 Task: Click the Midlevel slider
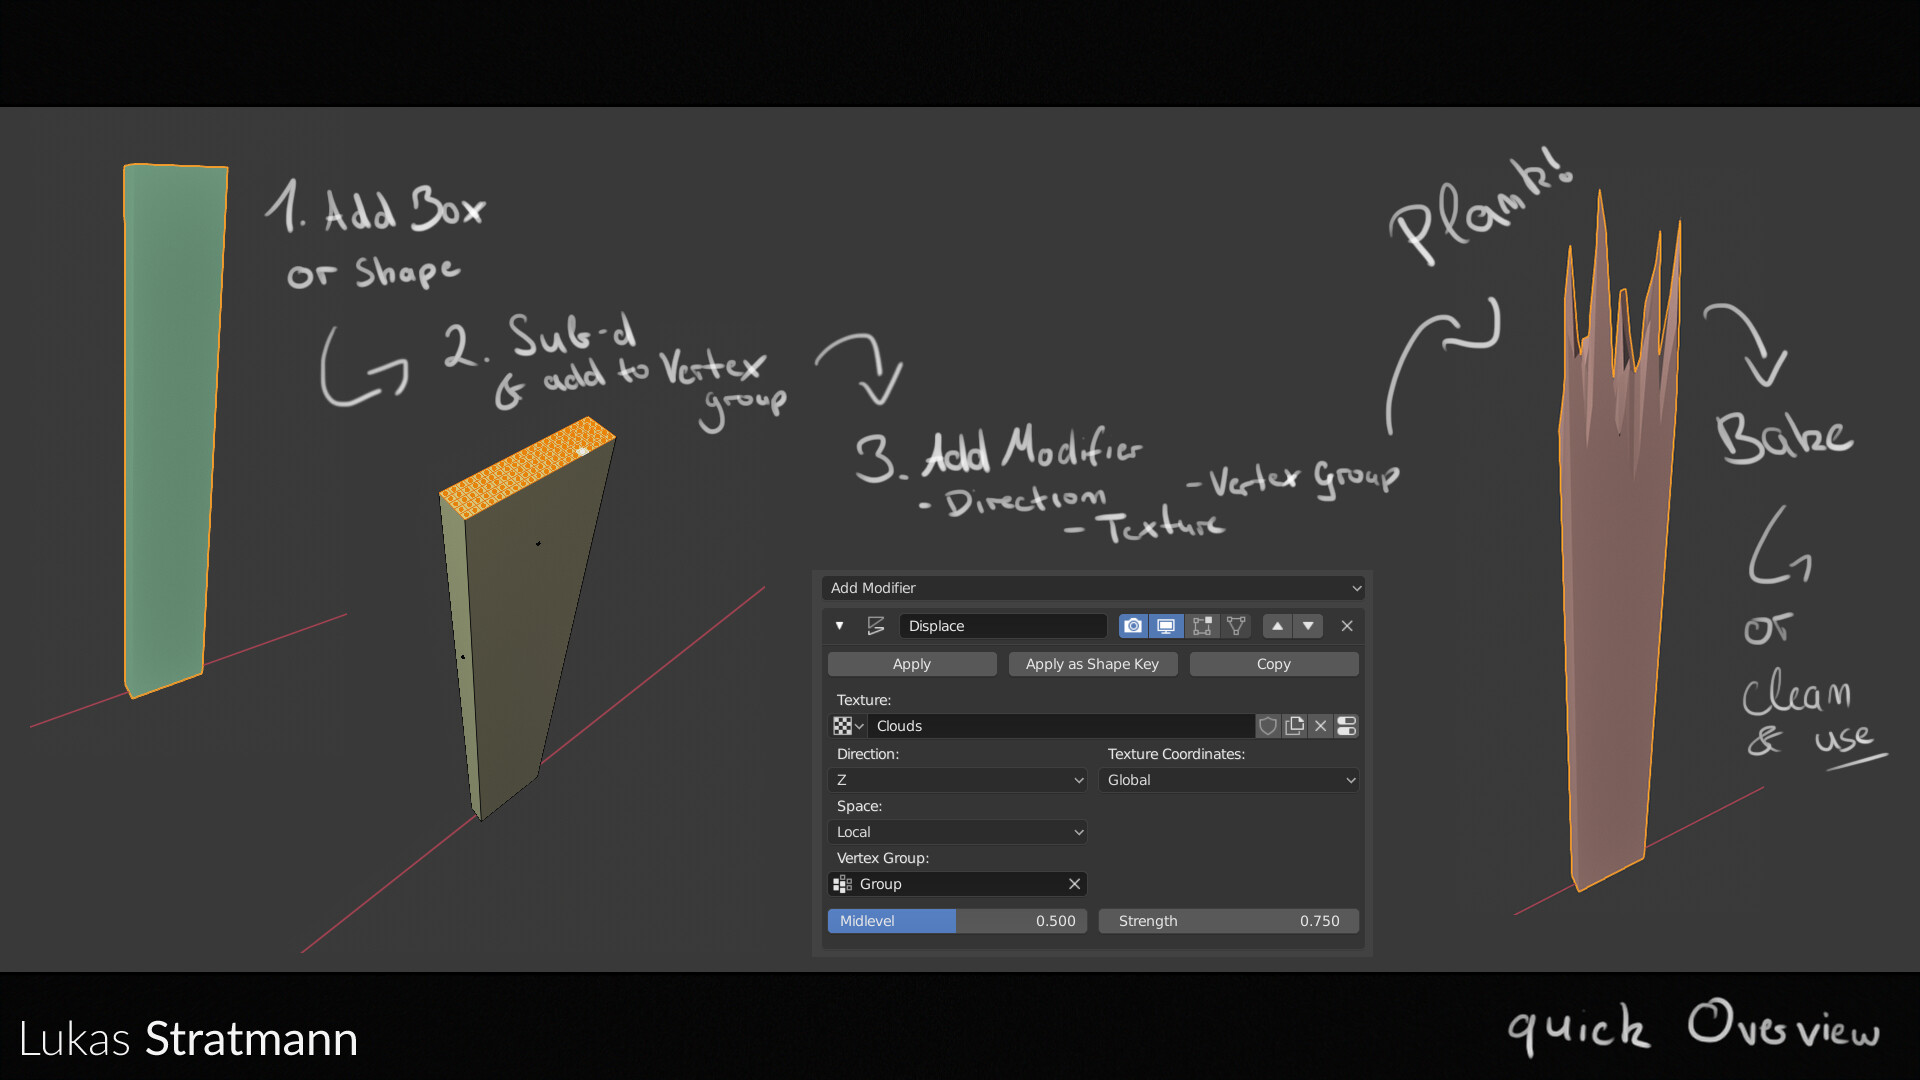(957, 921)
